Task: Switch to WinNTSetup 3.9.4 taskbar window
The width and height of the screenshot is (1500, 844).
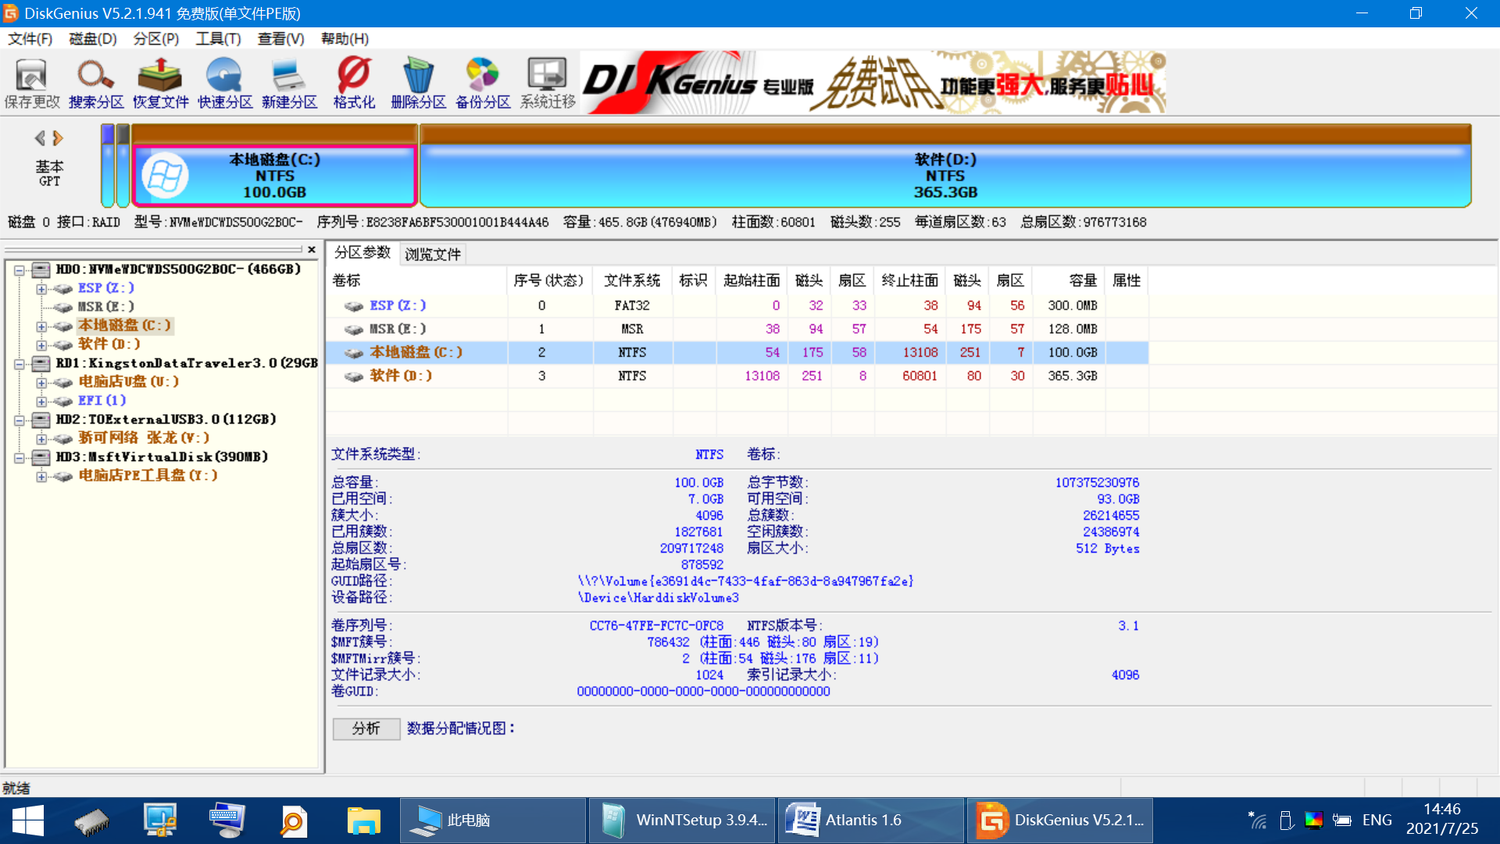Action: [x=682, y=821]
